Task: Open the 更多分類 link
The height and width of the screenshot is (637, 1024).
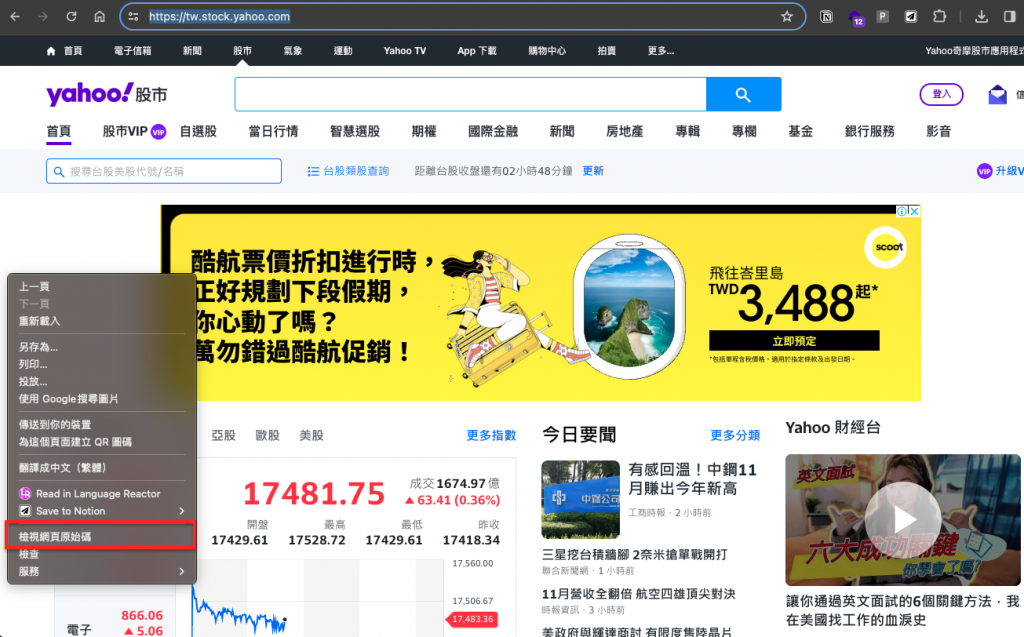Action: click(x=735, y=435)
